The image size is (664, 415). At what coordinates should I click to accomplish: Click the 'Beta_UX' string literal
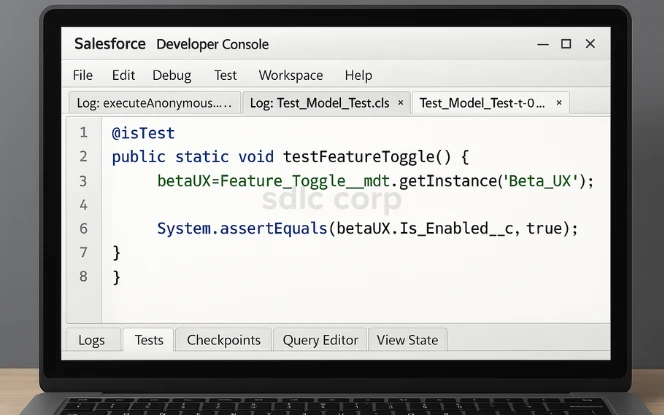540,181
